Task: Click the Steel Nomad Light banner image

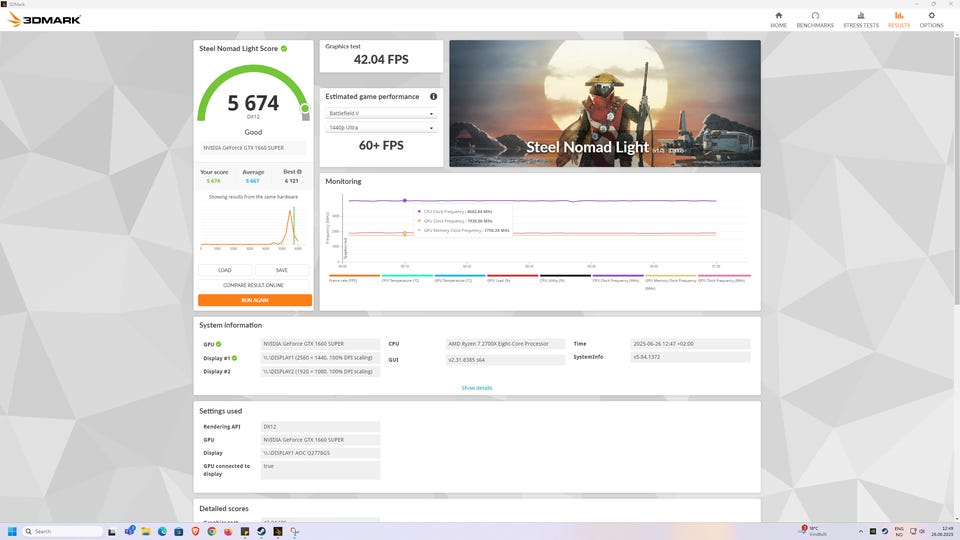Action: 604,103
